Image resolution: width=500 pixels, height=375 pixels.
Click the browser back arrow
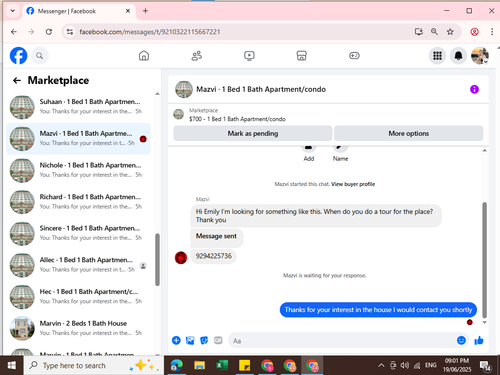pyautogui.click(x=14, y=32)
